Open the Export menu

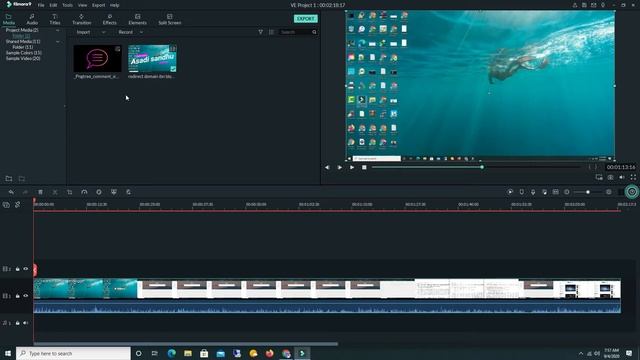(98, 5)
